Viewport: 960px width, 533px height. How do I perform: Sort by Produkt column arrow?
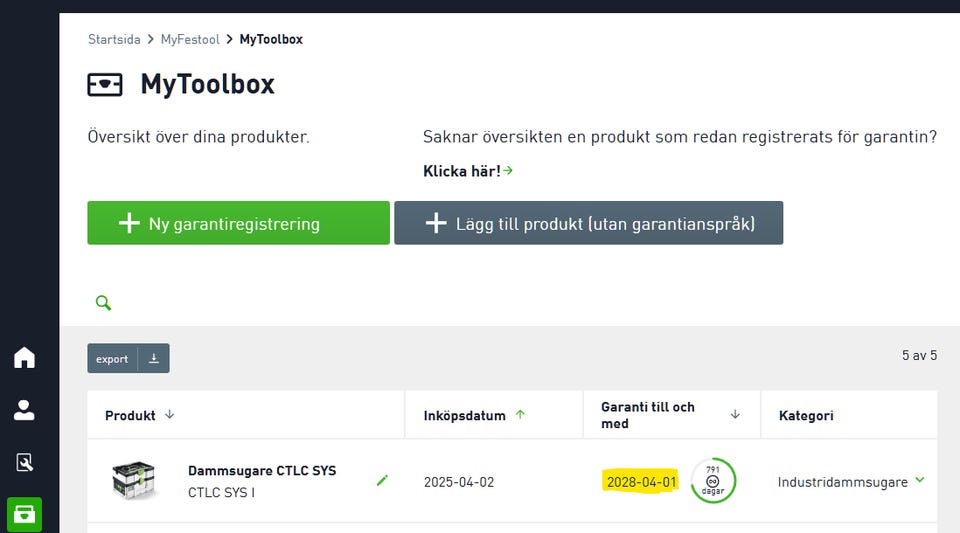170,415
